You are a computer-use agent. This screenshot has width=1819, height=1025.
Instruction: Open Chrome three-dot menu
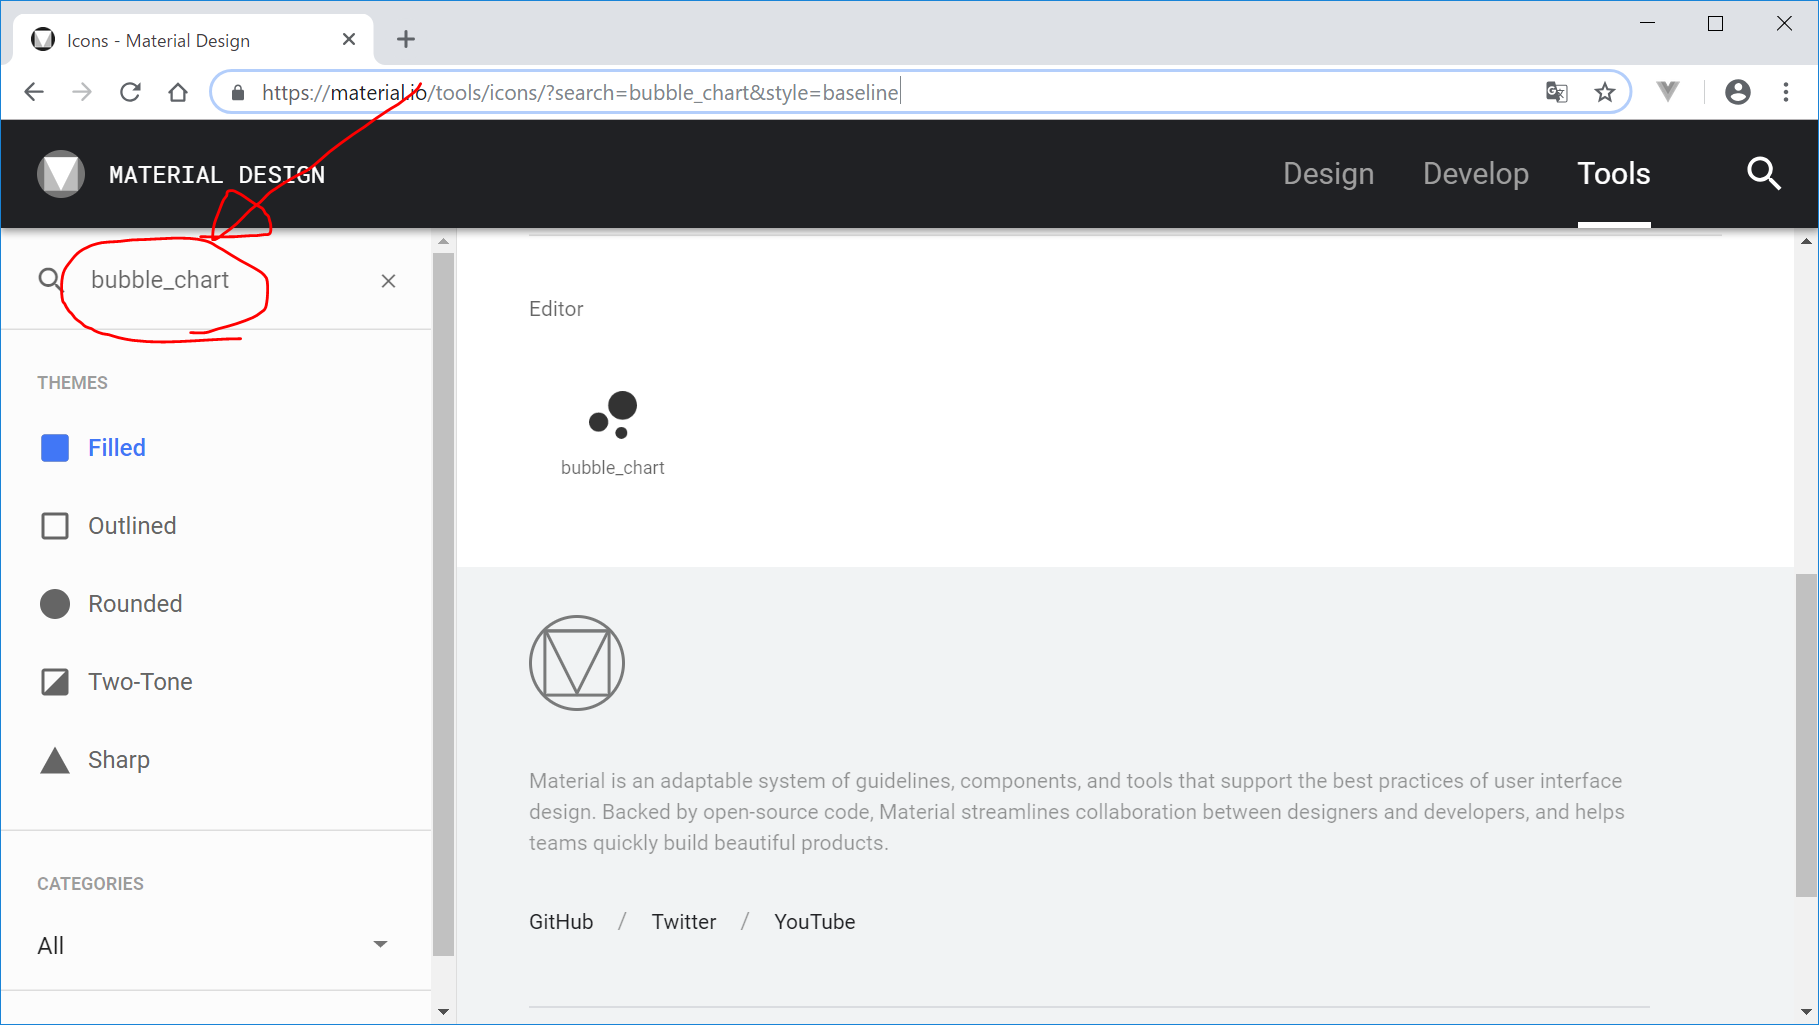[1786, 93]
